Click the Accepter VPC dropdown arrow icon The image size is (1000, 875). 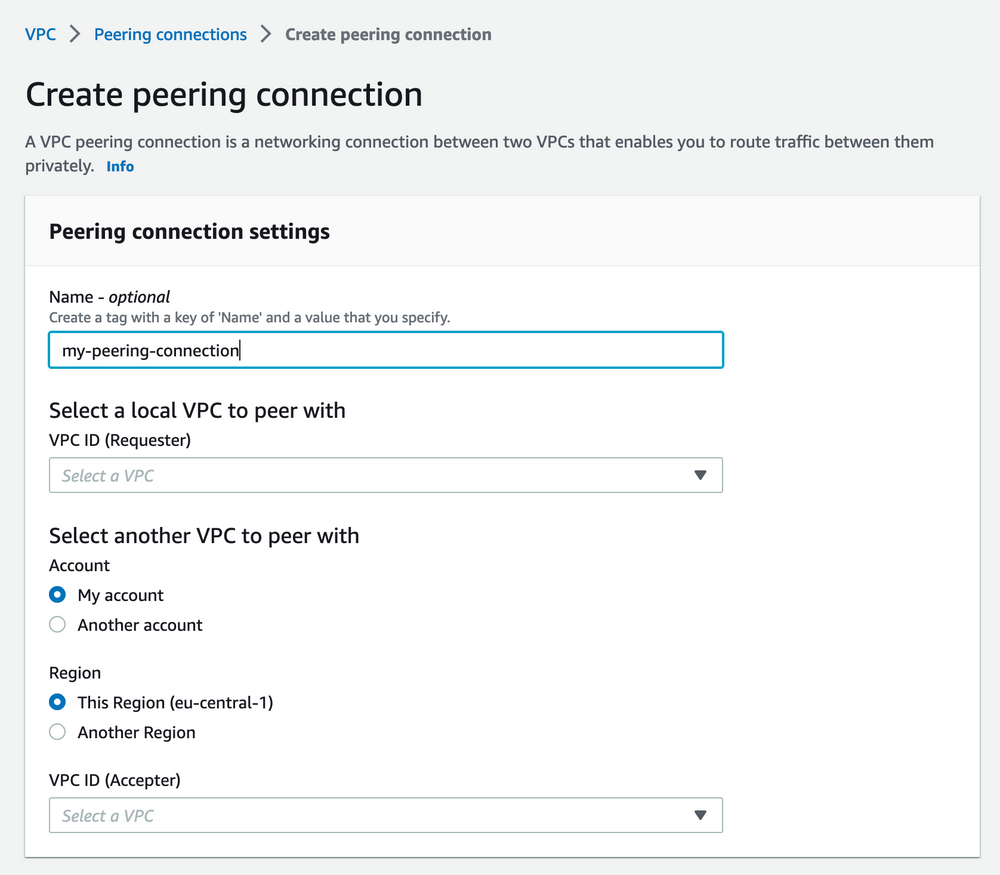(700, 815)
